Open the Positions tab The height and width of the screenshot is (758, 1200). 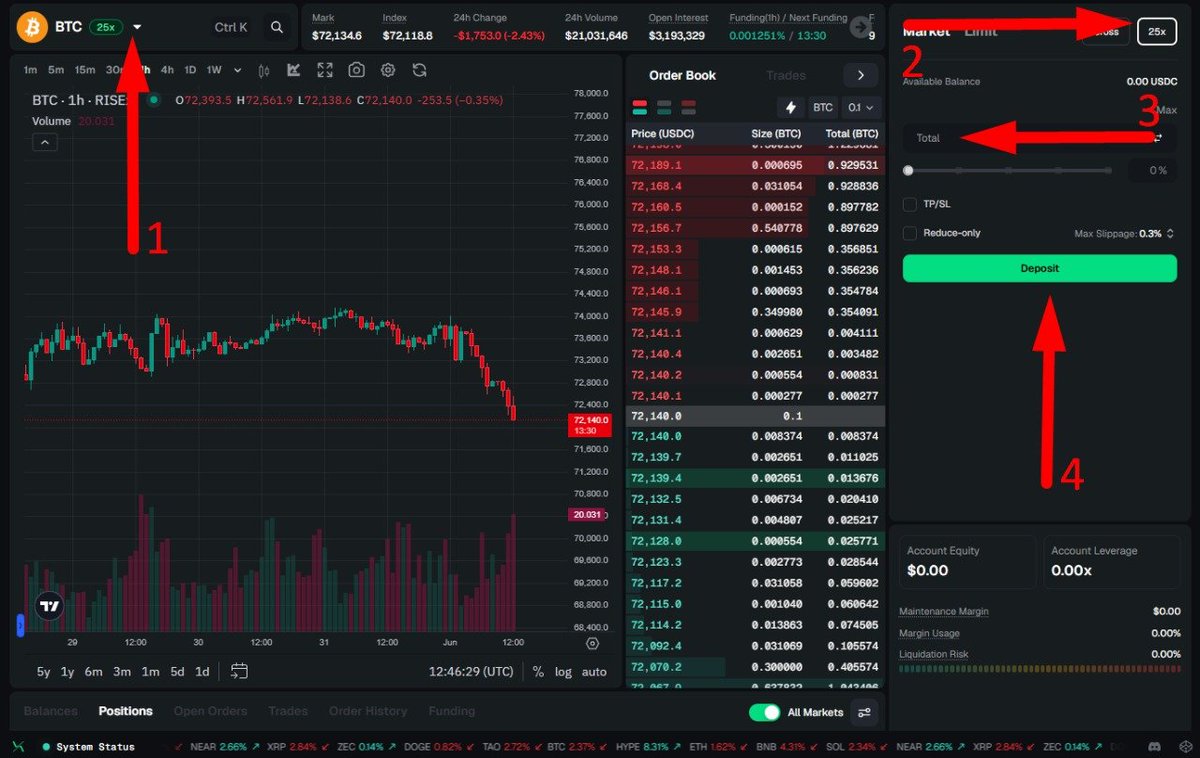(126, 711)
